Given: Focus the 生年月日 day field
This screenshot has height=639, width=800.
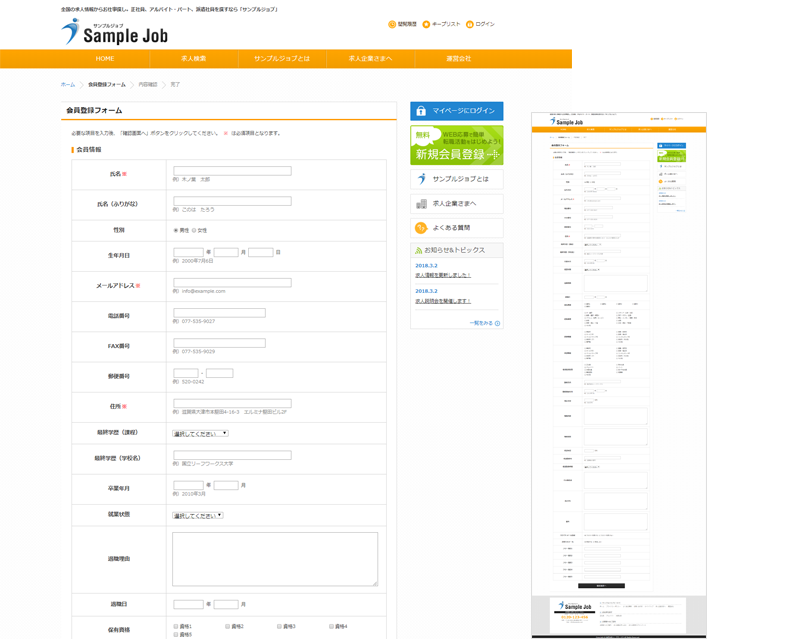Looking at the screenshot, I should pos(261,252).
